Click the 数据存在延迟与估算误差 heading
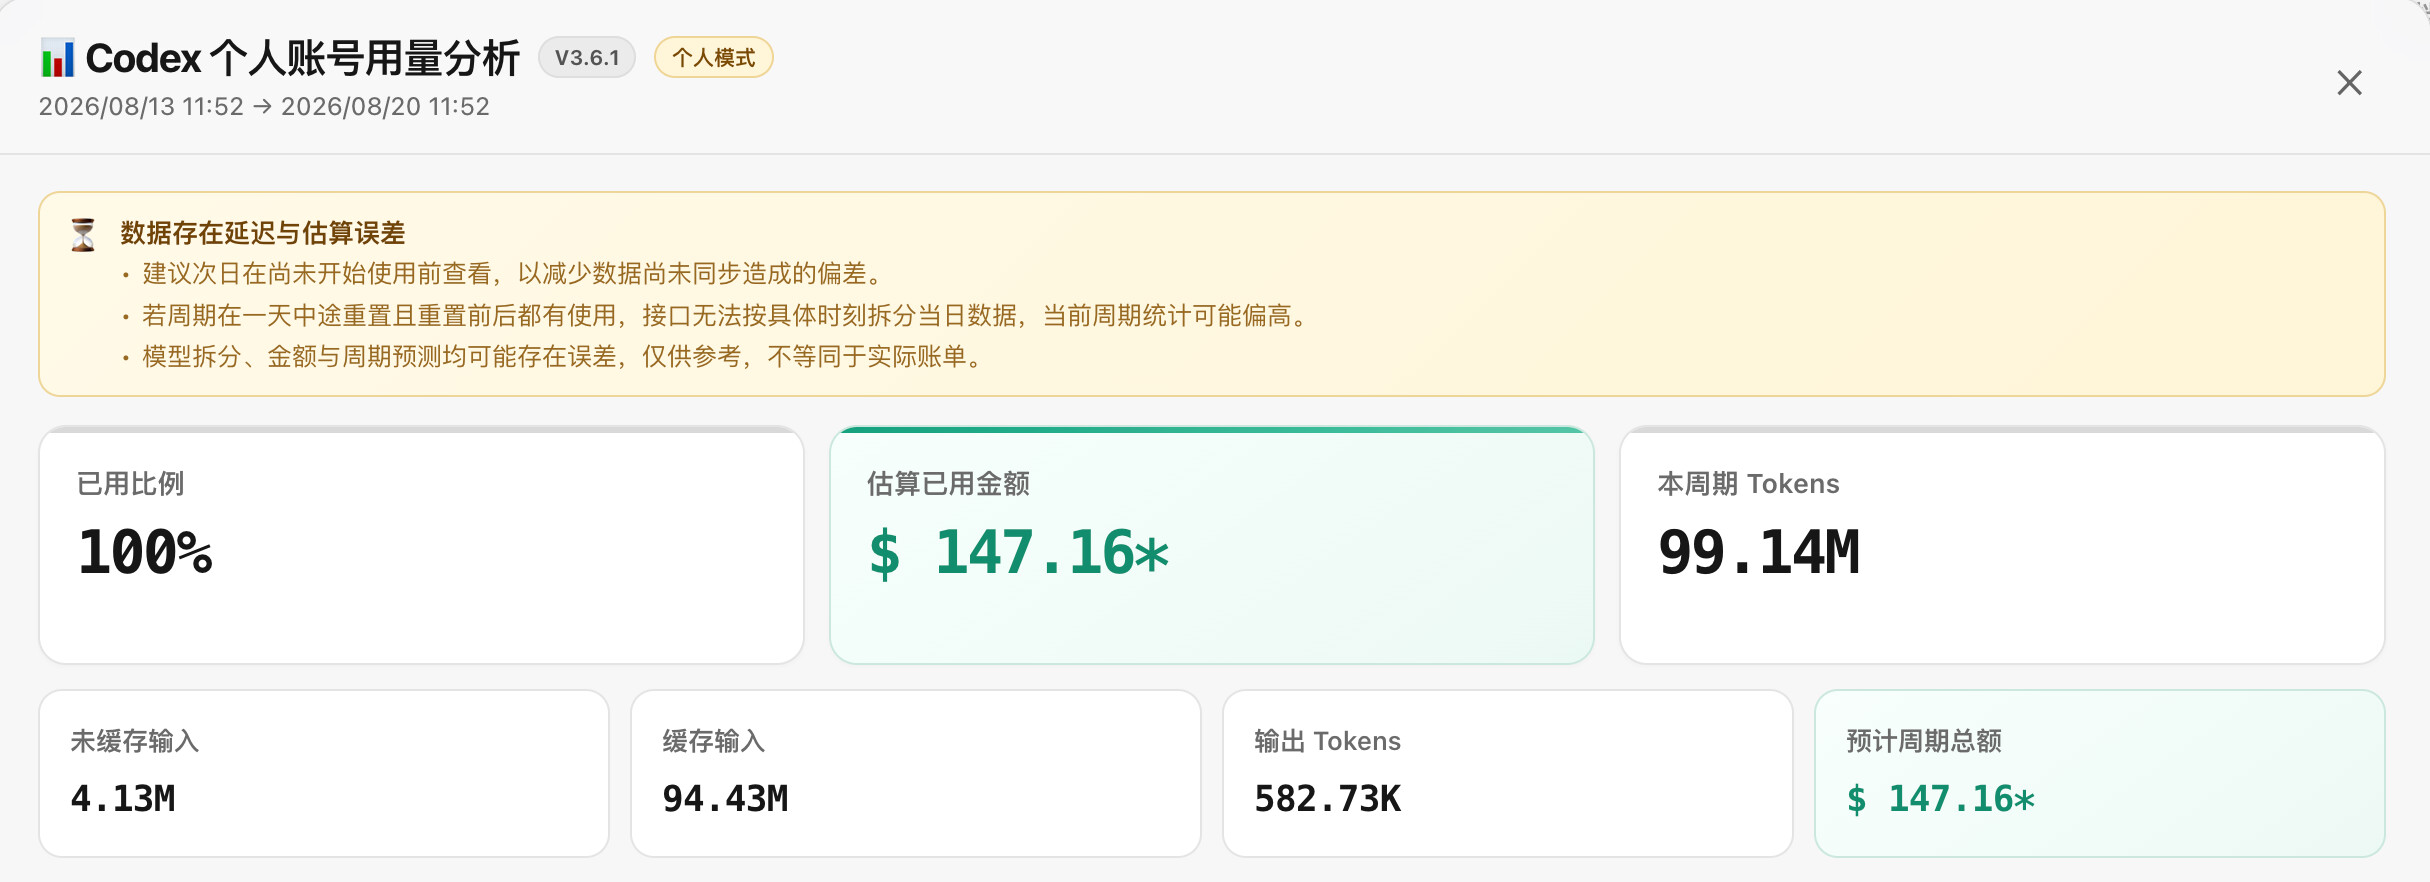This screenshot has height=882, width=2430. tap(263, 233)
